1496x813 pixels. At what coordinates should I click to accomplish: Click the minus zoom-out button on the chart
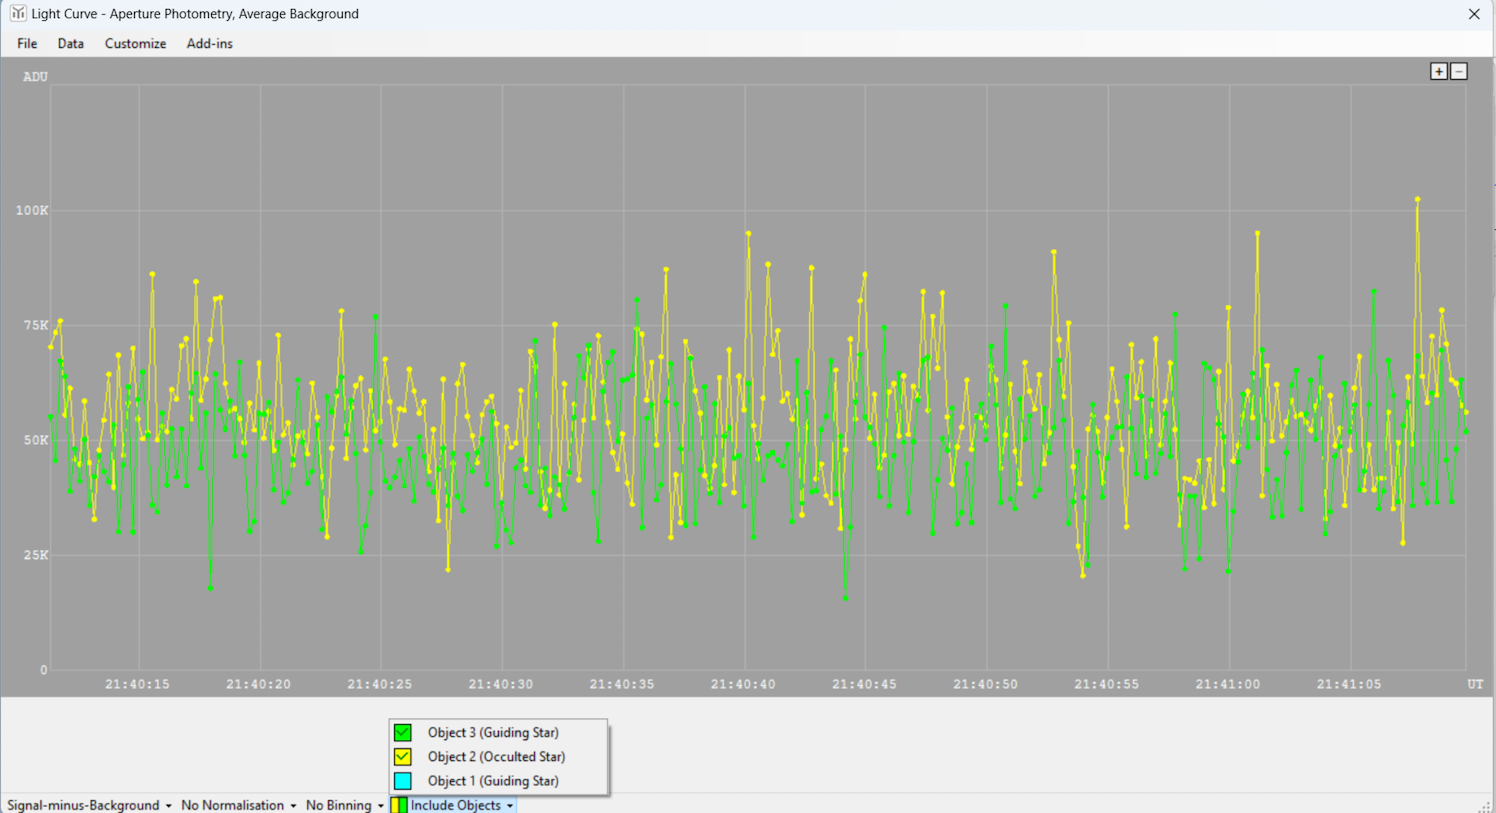pyautogui.click(x=1459, y=71)
